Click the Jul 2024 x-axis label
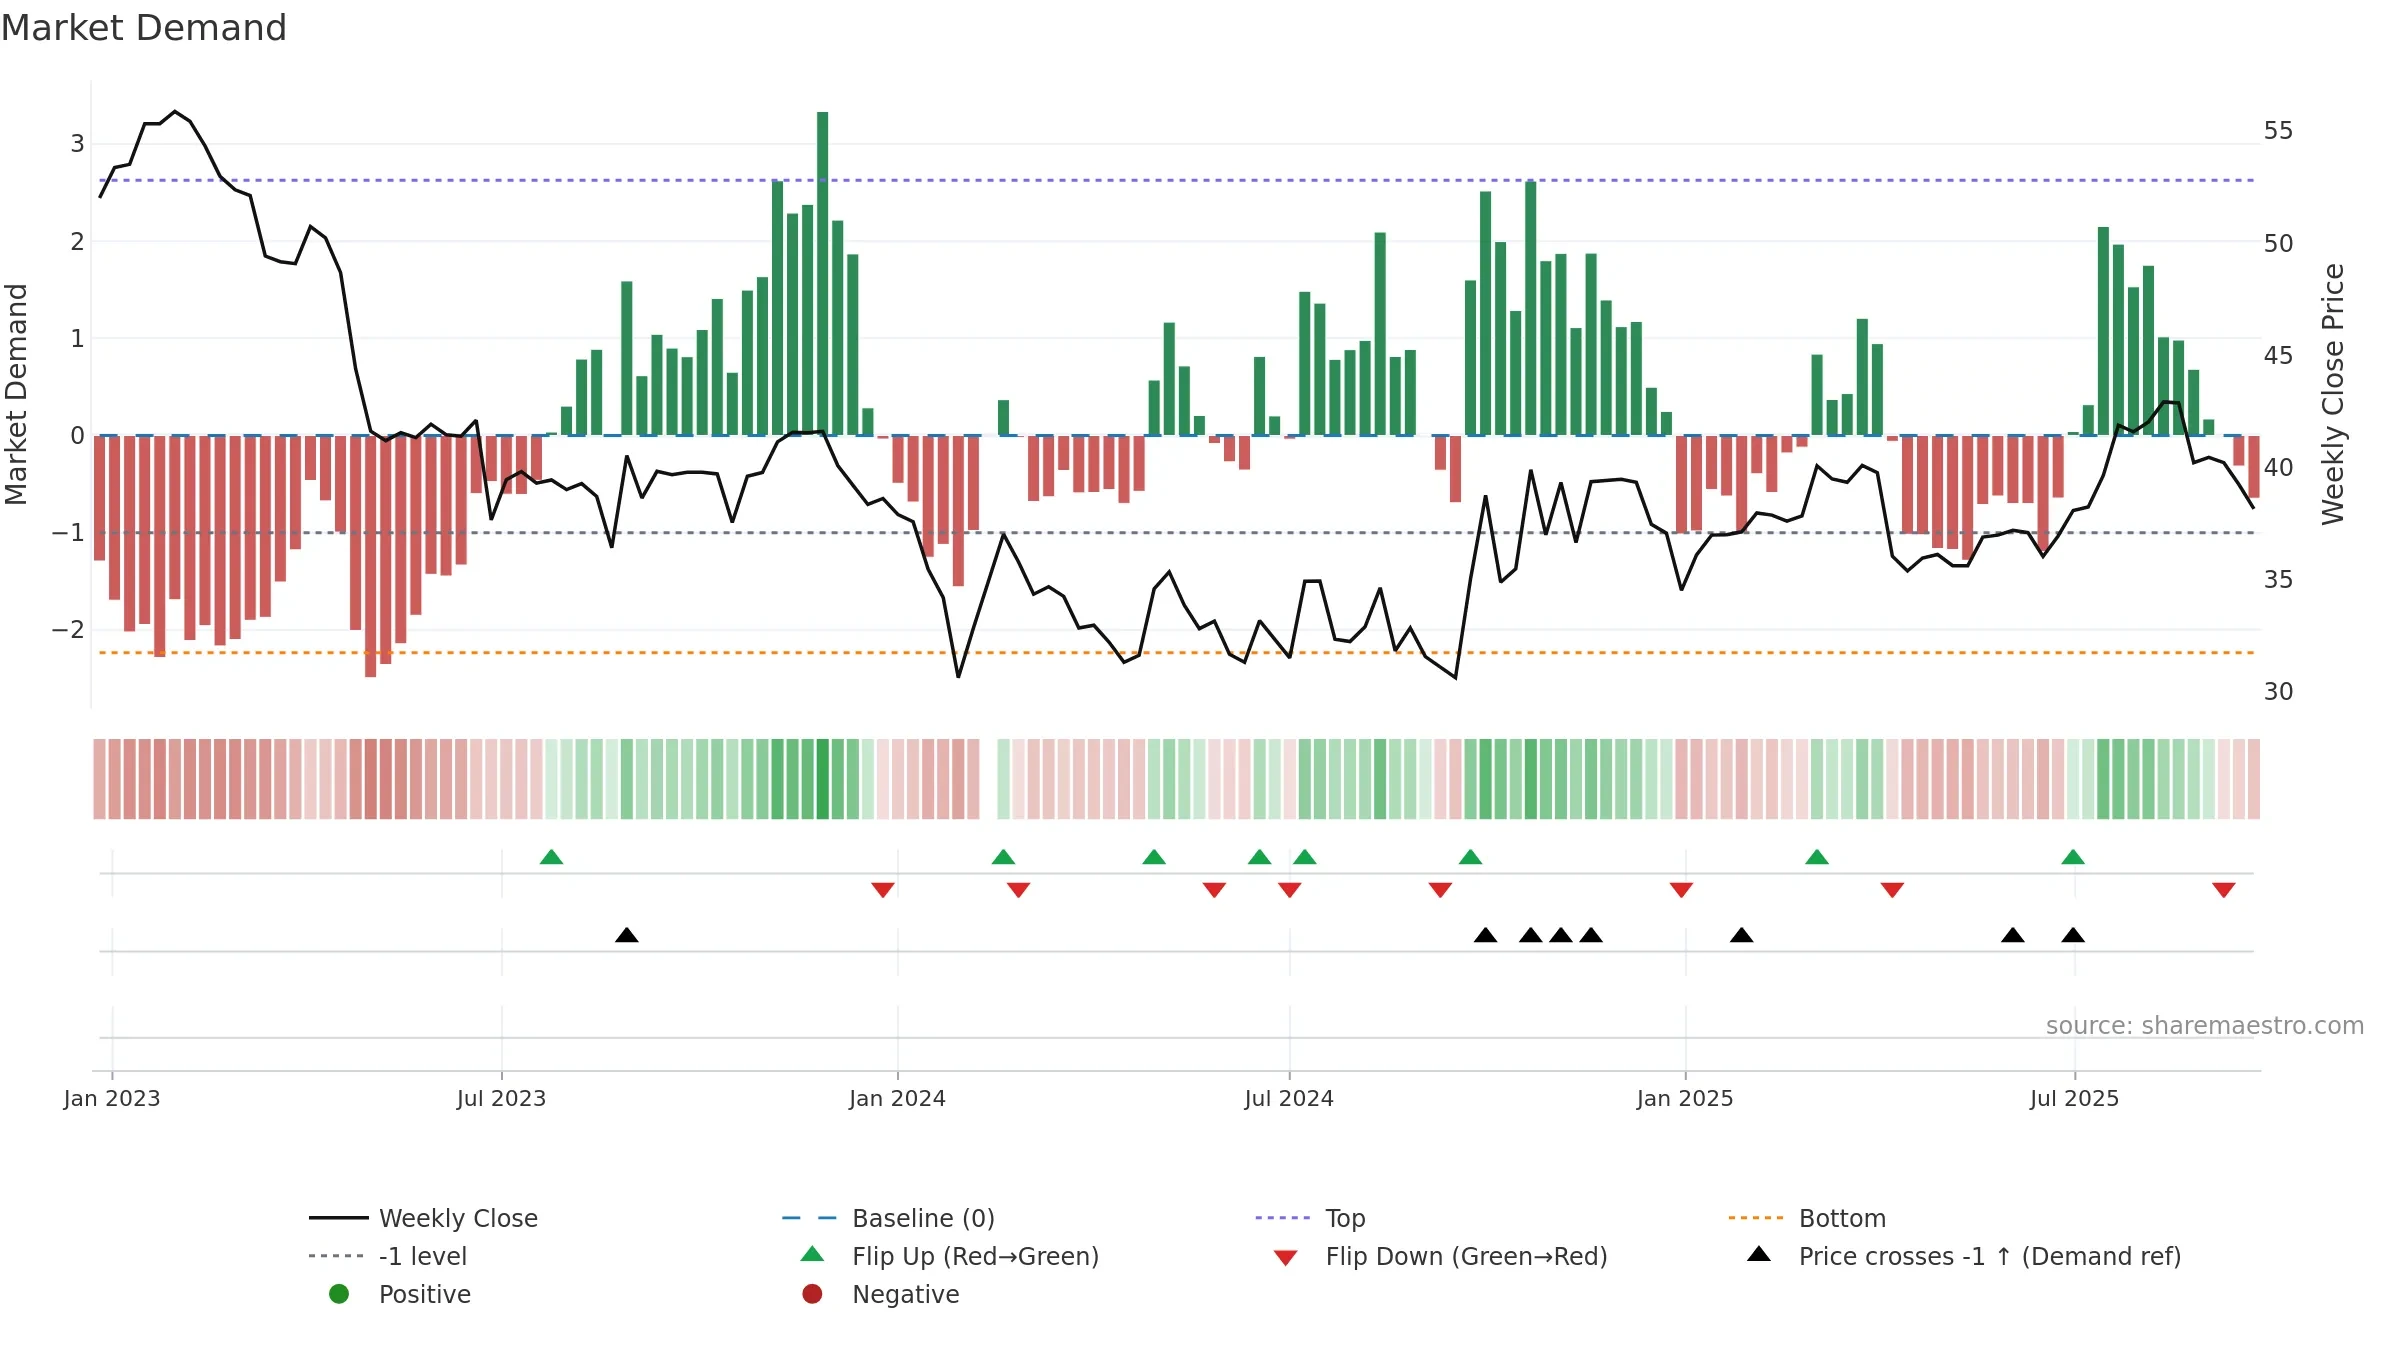 click(x=1289, y=1098)
